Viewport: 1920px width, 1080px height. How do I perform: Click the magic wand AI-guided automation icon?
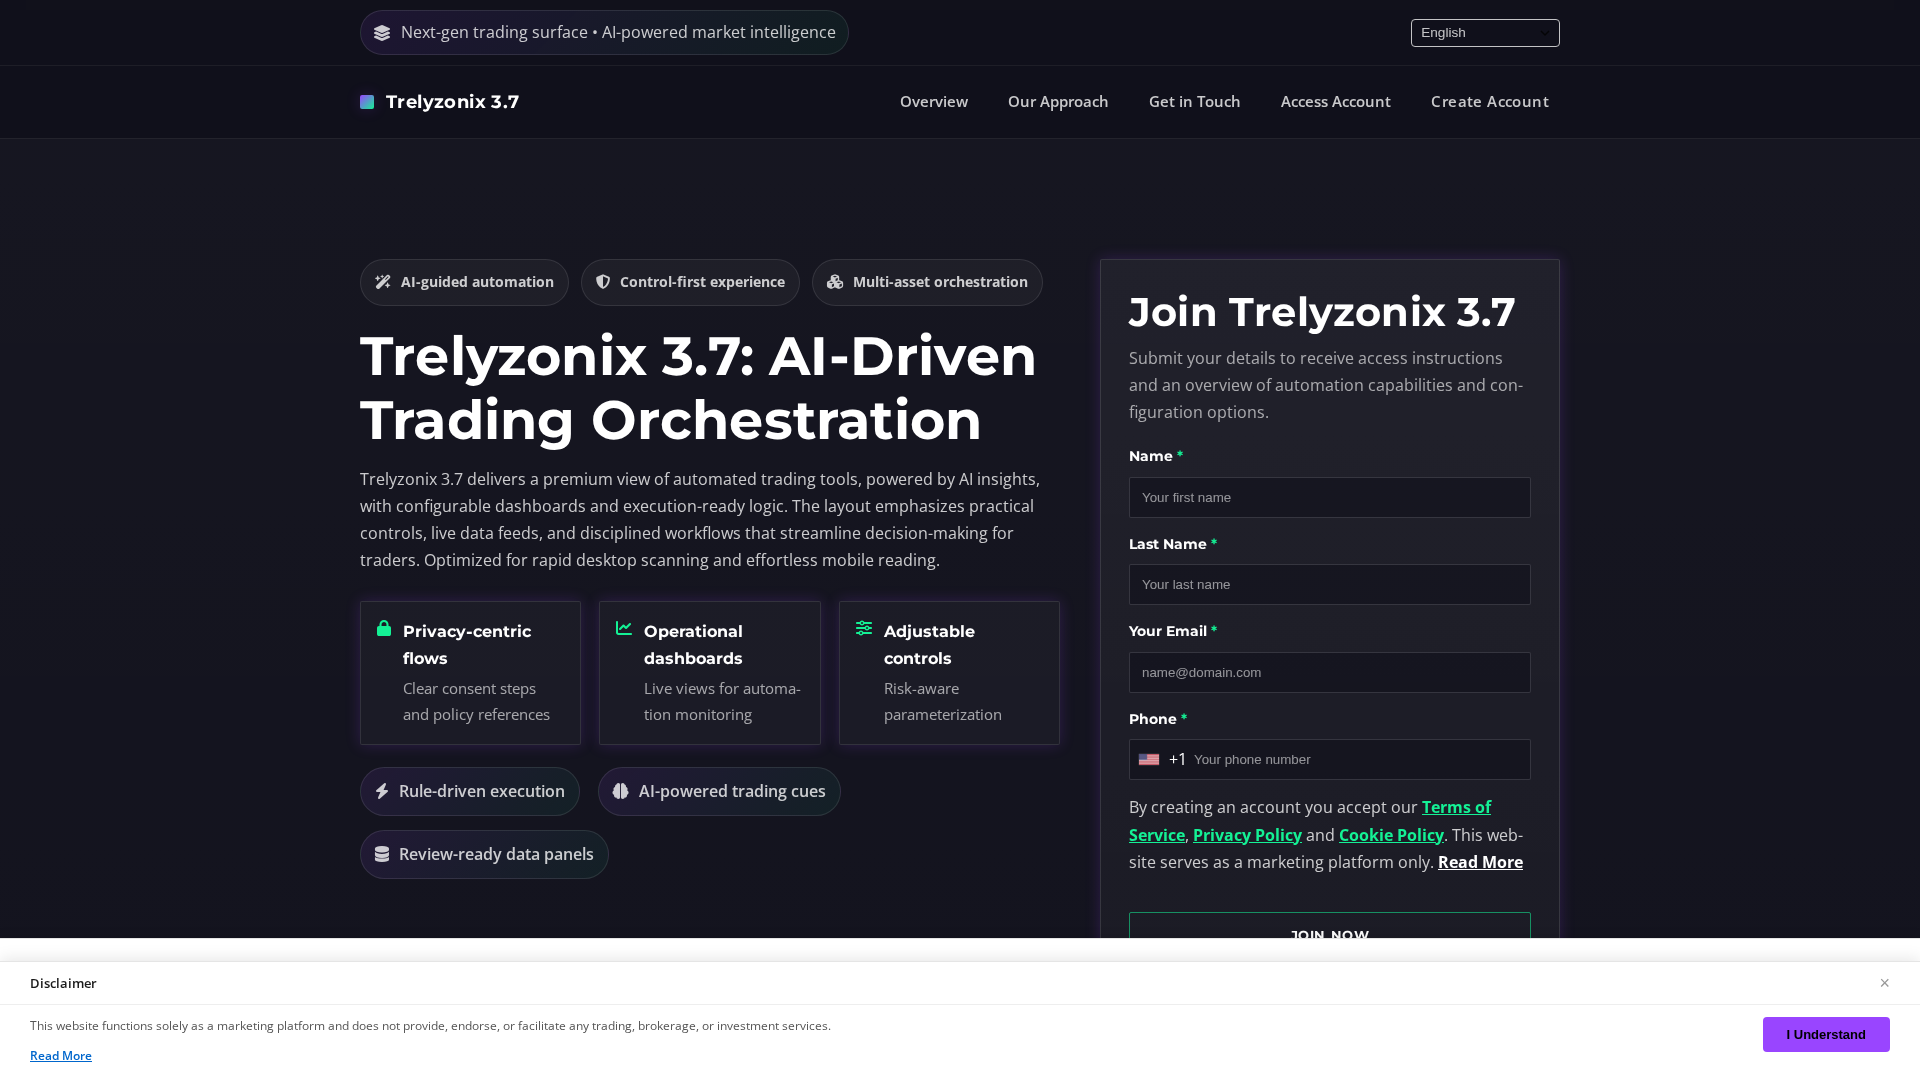[x=383, y=282]
